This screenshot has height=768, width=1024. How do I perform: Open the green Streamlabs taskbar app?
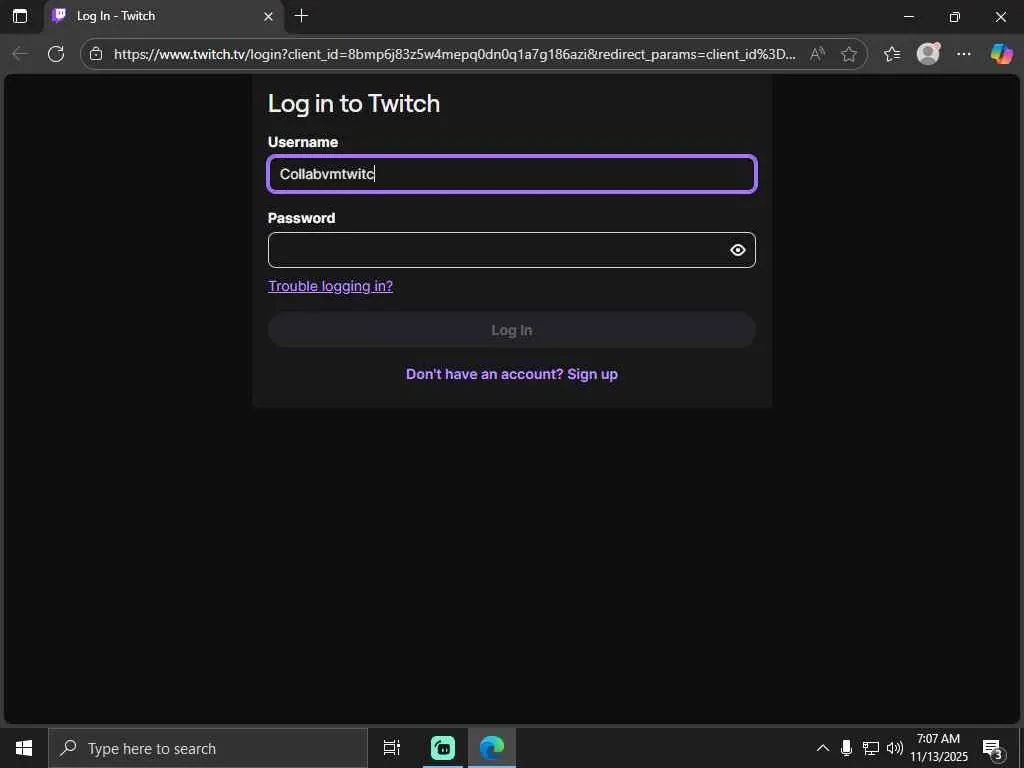click(443, 748)
